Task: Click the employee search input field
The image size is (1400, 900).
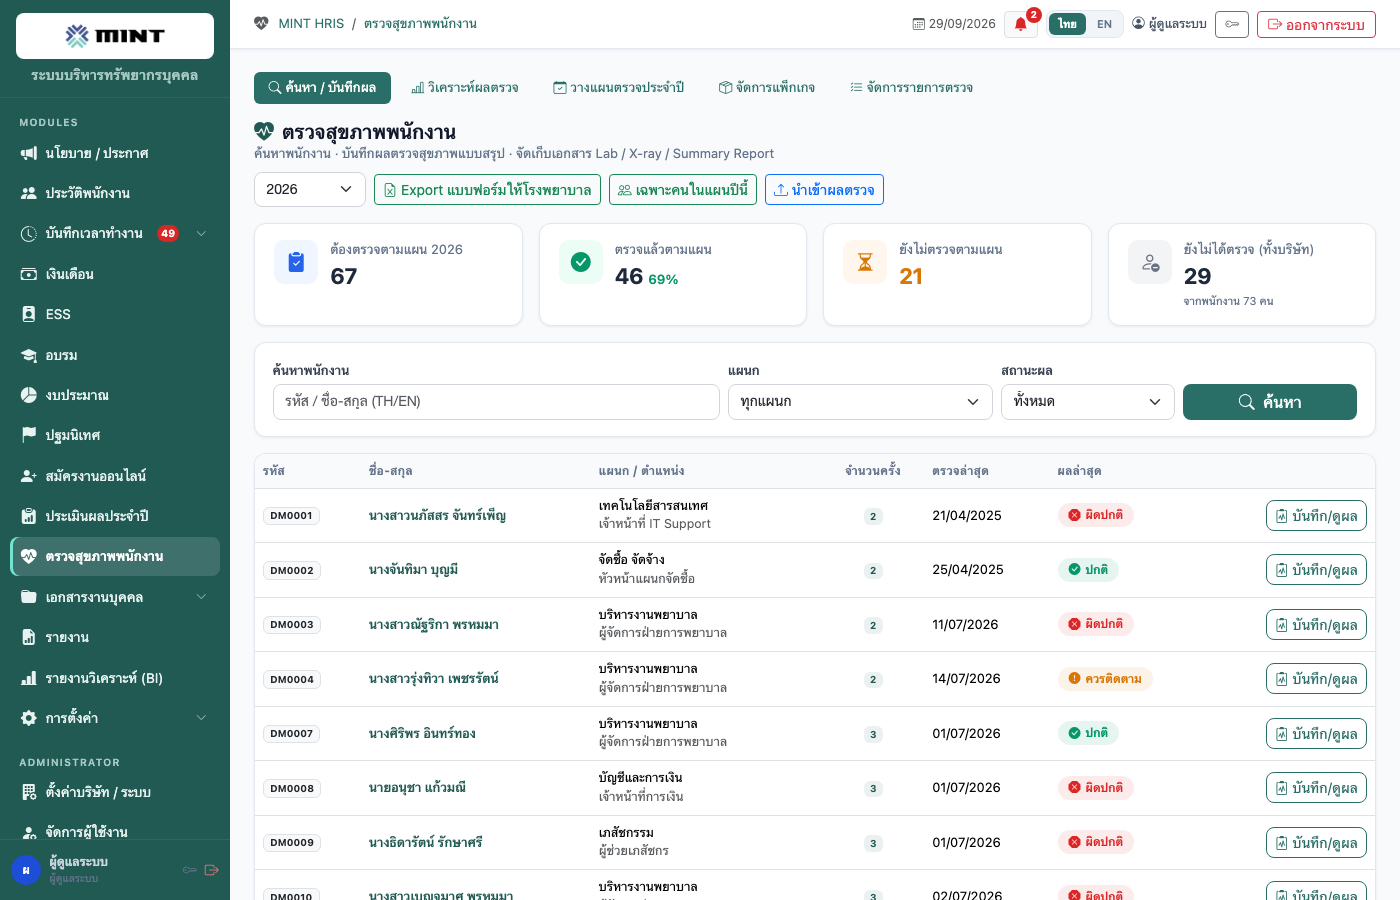Action: tap(496, 401)
